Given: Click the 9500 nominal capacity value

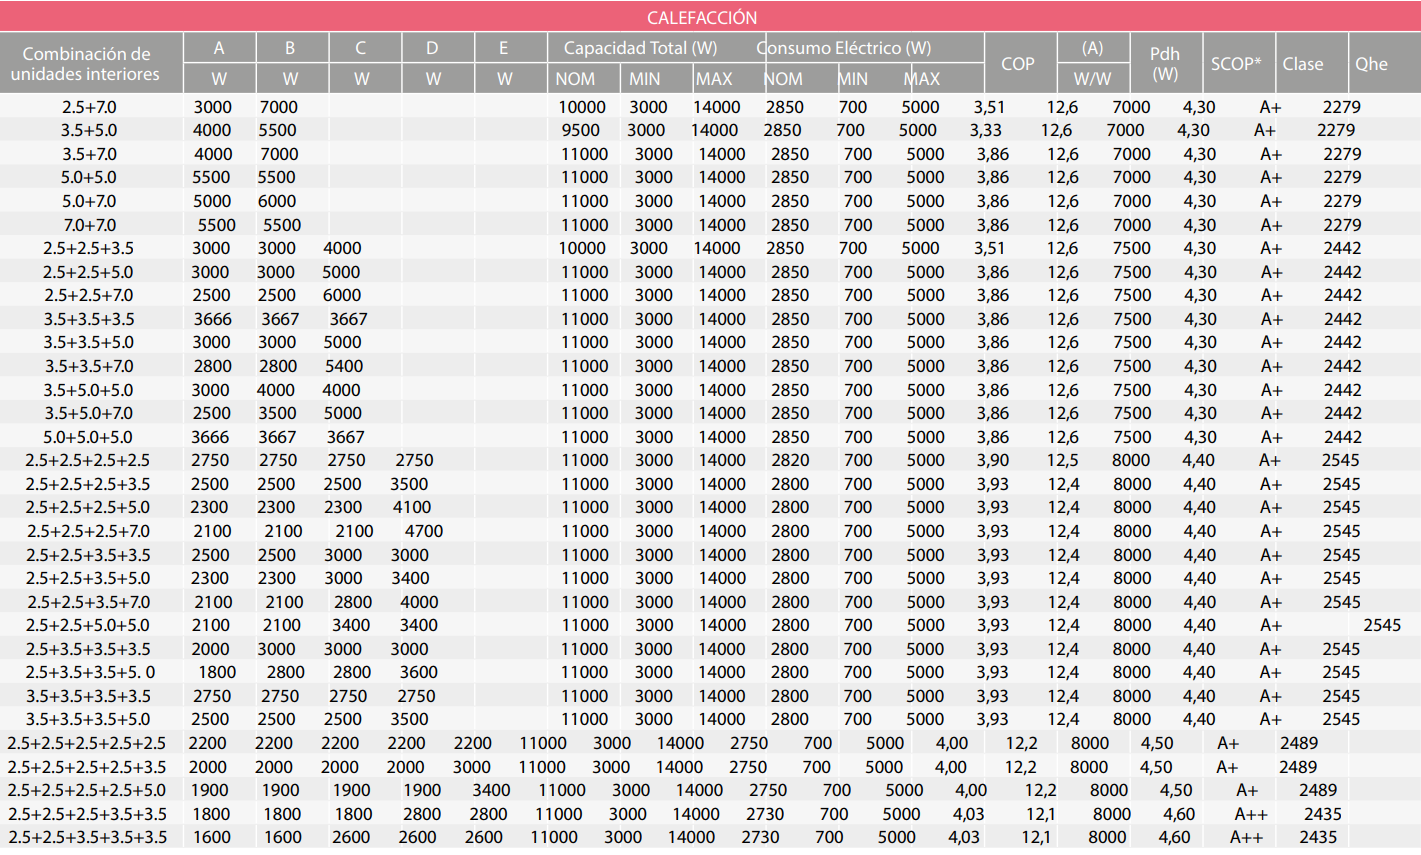Looking at the screenshot, I should point(581,130).
